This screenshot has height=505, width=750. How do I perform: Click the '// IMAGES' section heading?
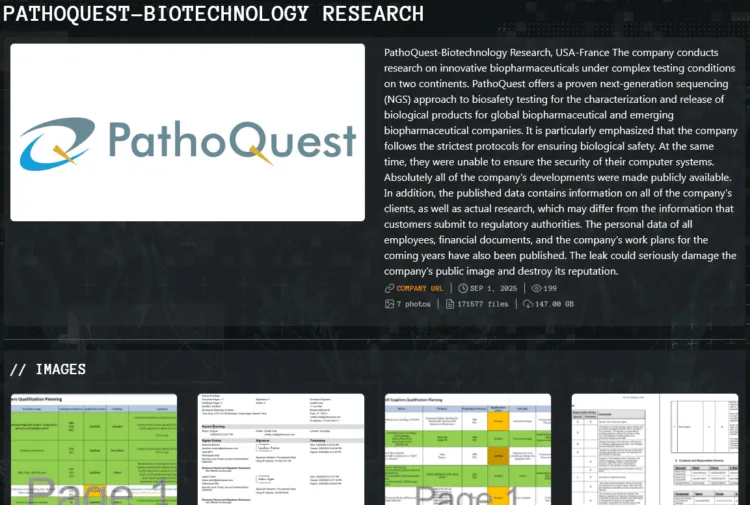[x=48, y=369]
